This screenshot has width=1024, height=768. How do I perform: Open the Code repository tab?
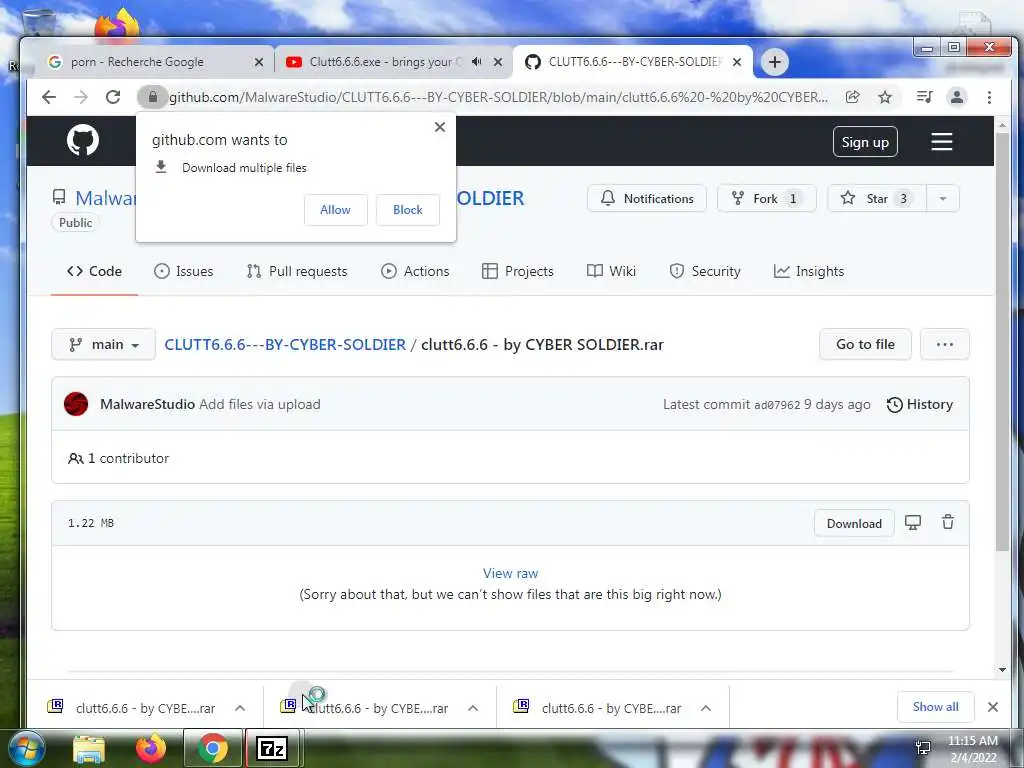[94, 271]
